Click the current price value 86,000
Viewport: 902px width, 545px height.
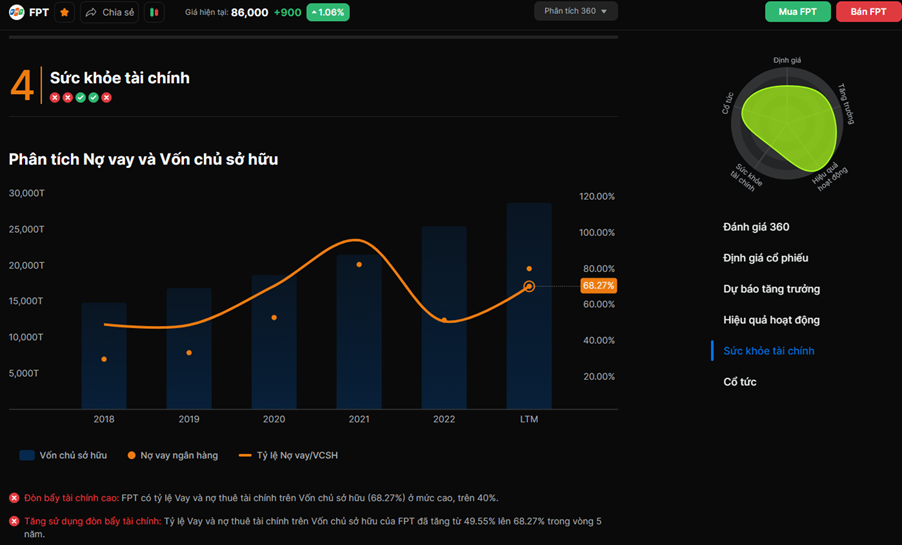pos(249,12)
